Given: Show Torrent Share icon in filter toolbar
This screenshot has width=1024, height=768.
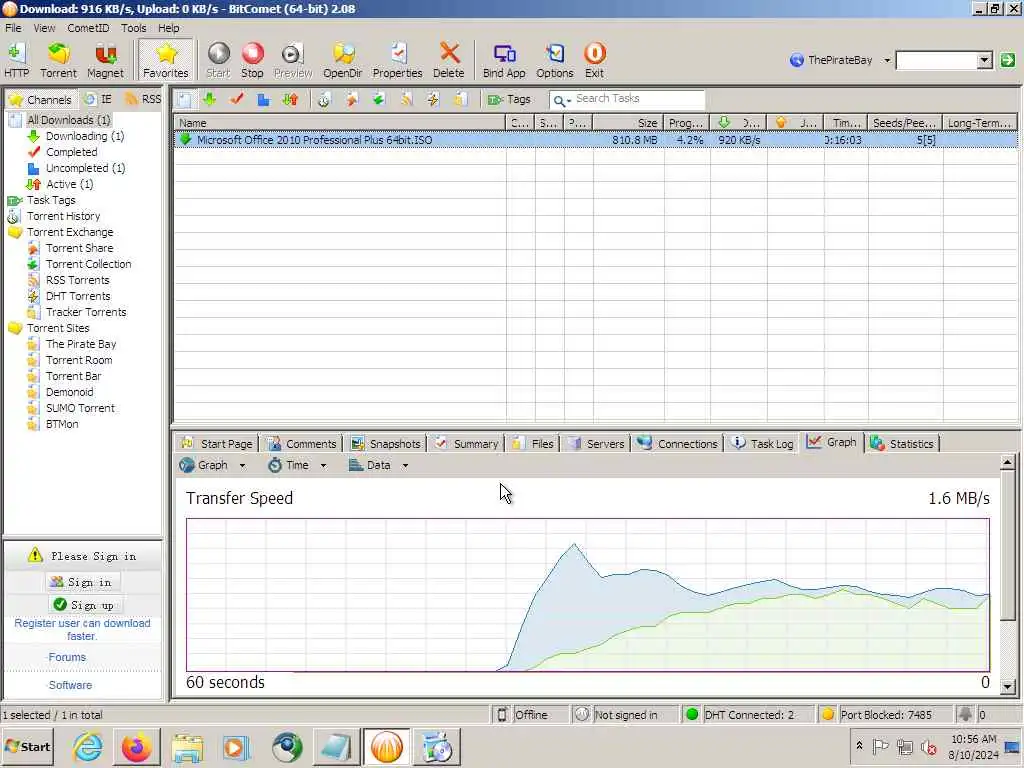Looking at the screenshot, I should [x=352, y=99].
